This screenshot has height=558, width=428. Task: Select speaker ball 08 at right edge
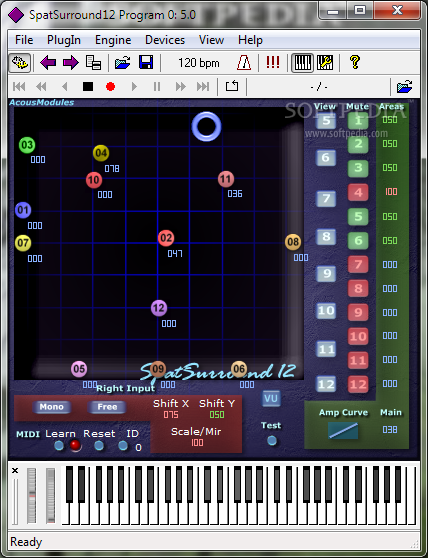click(x=293, y=242)
